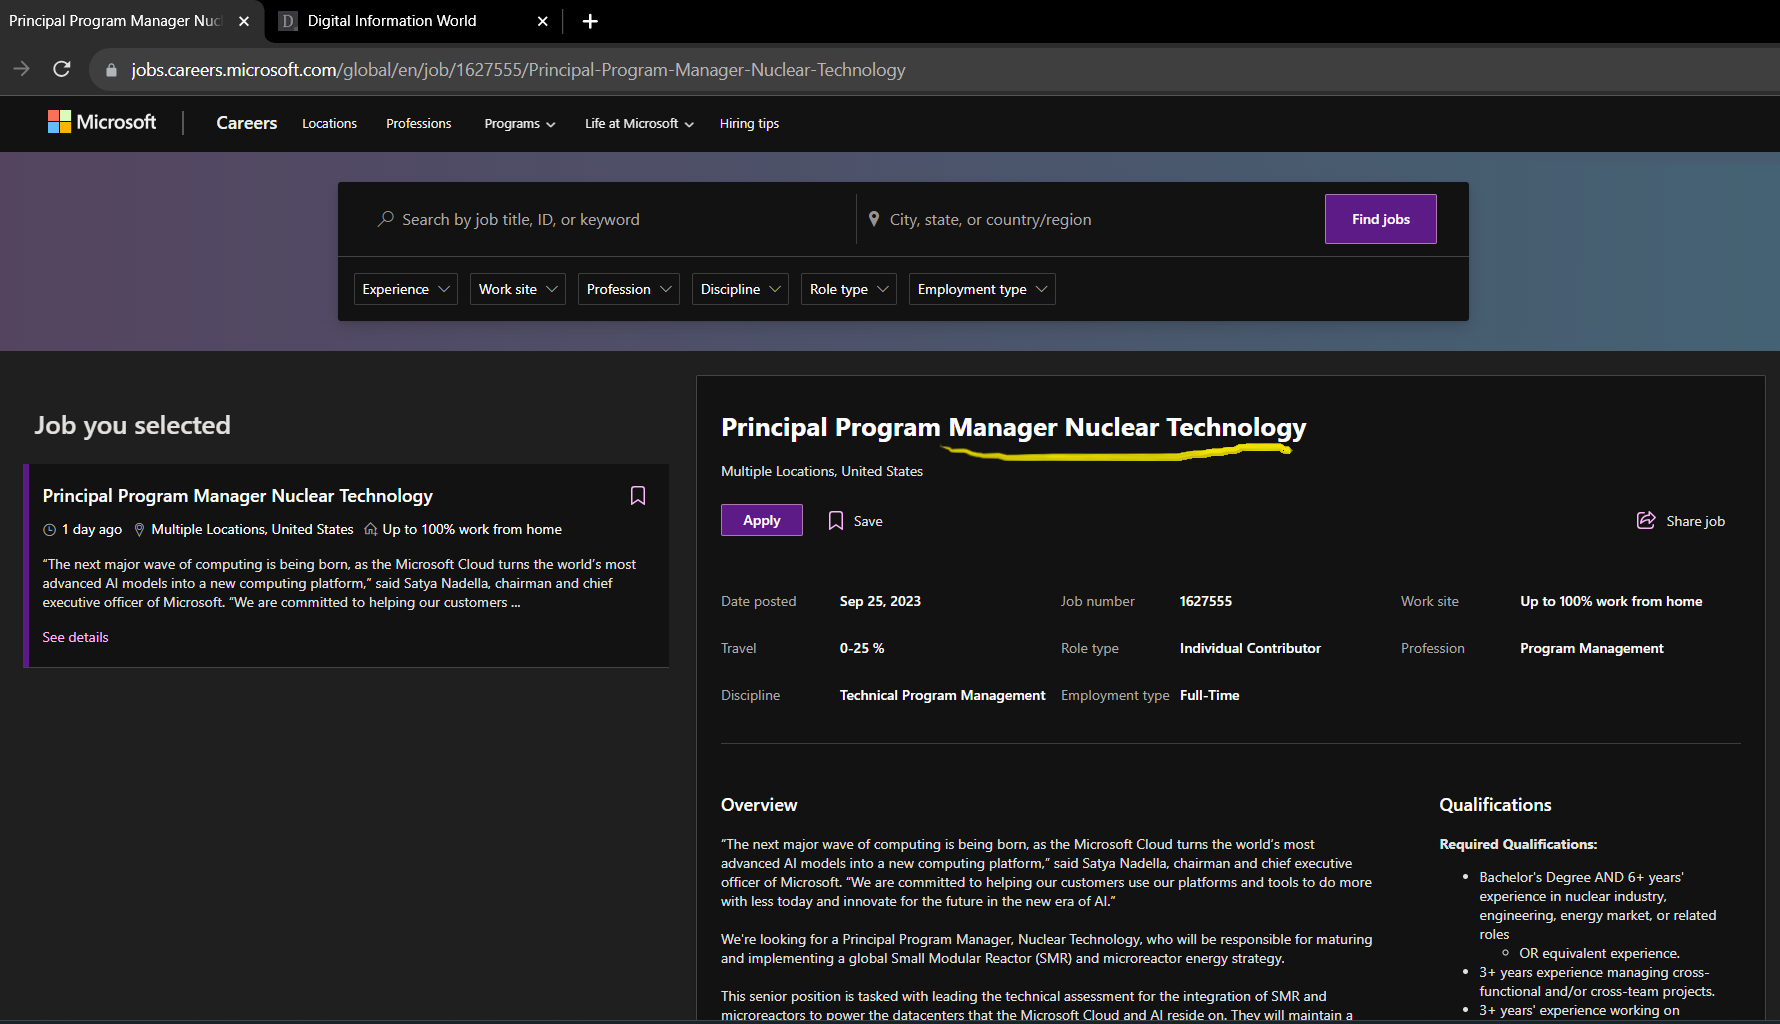
Task: Click the job title search field
Action: 606,219
